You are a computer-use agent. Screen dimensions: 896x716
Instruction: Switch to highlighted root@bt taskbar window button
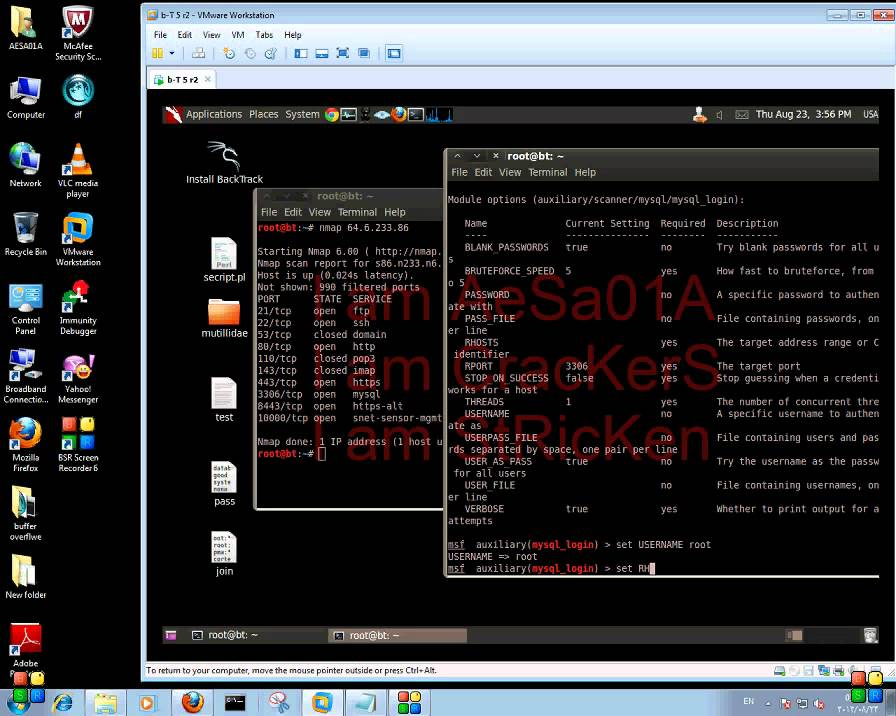coord(398,635)
